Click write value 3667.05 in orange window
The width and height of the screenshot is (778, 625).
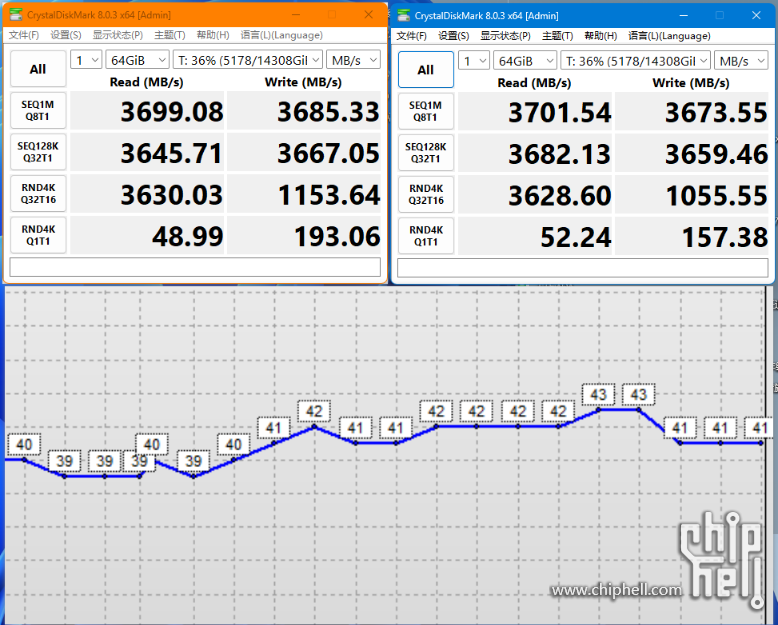[x=304, y=152]
